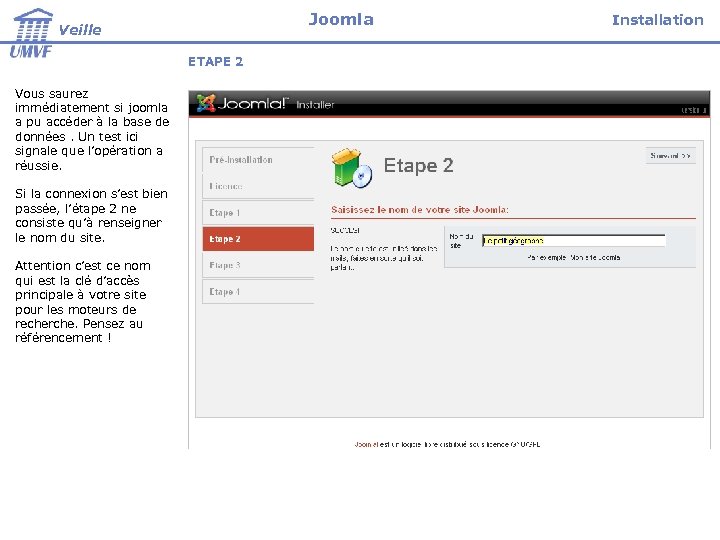720x540 pixels.
Task: Click the 'Joomla' slide title at top
Action: click(x=341, y=19)
